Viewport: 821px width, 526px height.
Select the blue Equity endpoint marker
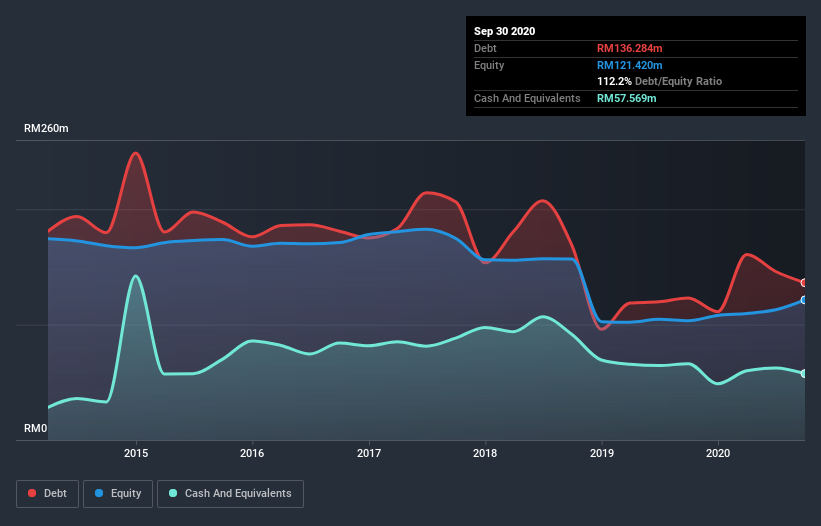[x=804, y=300]
